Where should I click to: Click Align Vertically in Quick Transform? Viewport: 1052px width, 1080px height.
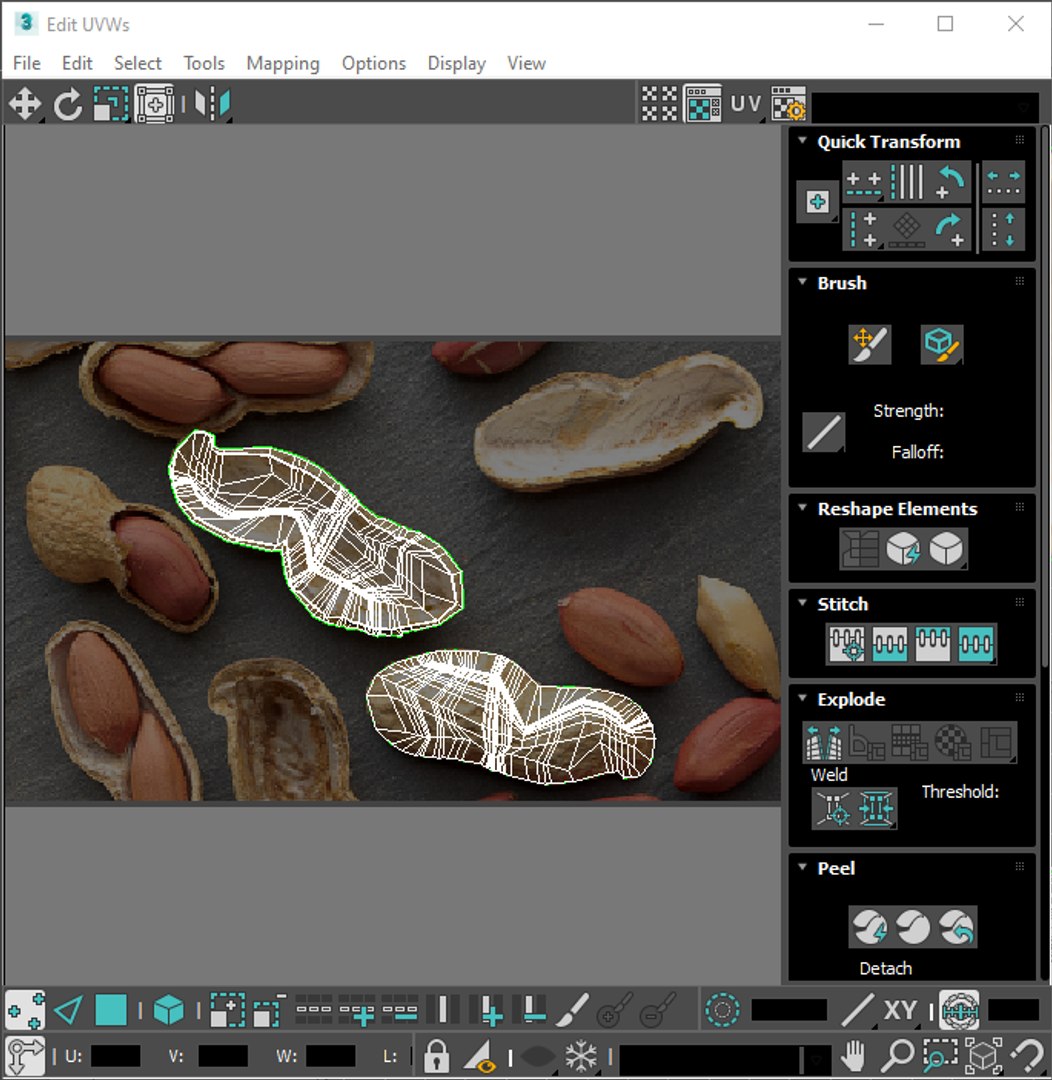[864, 229]
